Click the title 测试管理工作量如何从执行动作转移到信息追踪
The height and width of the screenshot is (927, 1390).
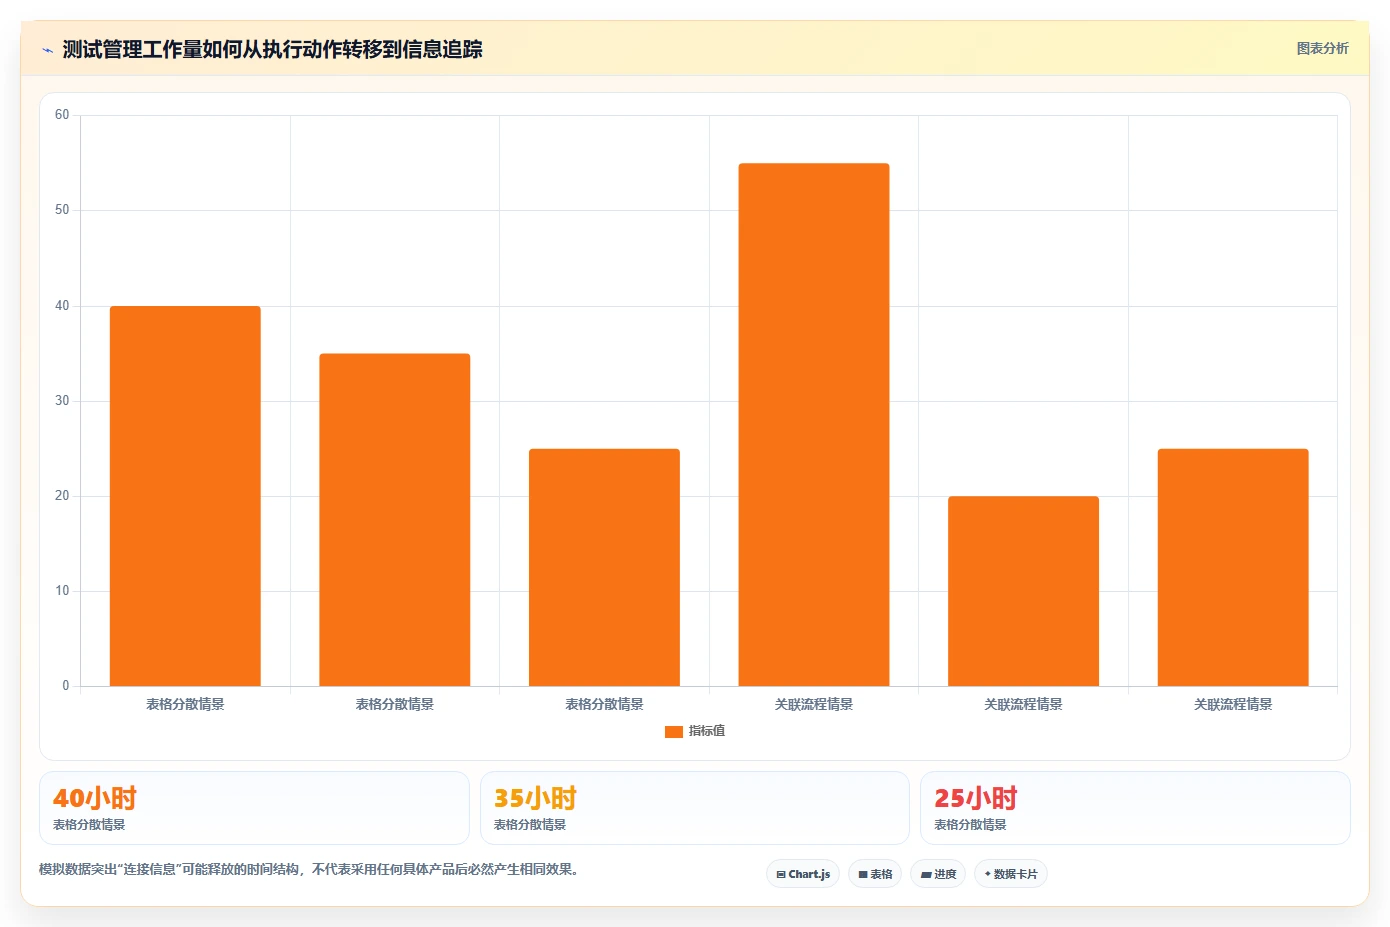(x=272, y=49)
